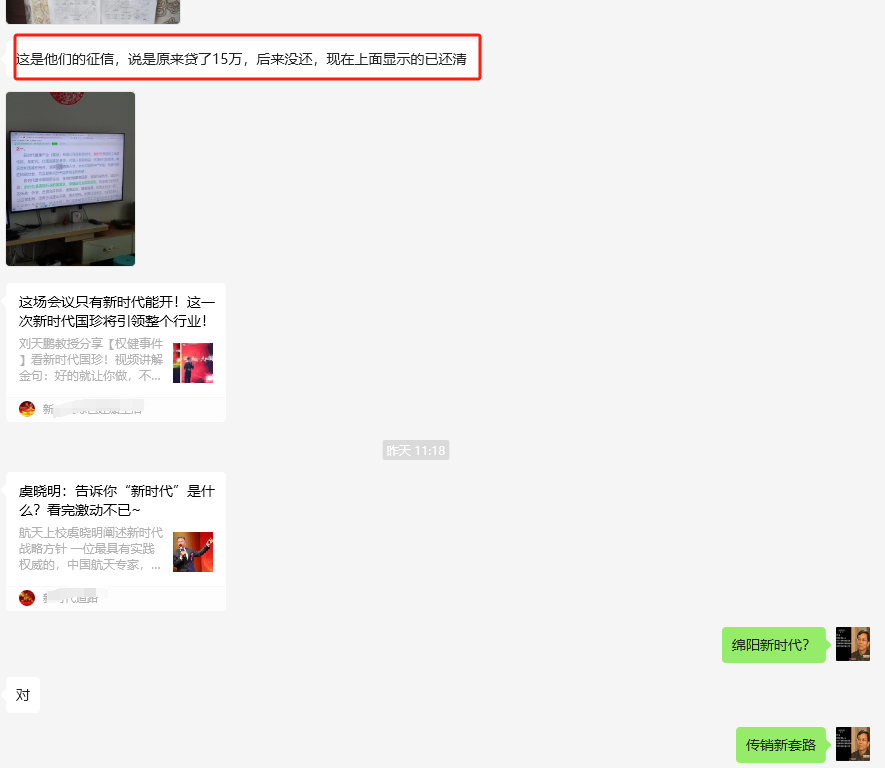Open article 告诉你"新时代"是什么
The width and height of the screenshot is (885, 768).
click(116, 501)
